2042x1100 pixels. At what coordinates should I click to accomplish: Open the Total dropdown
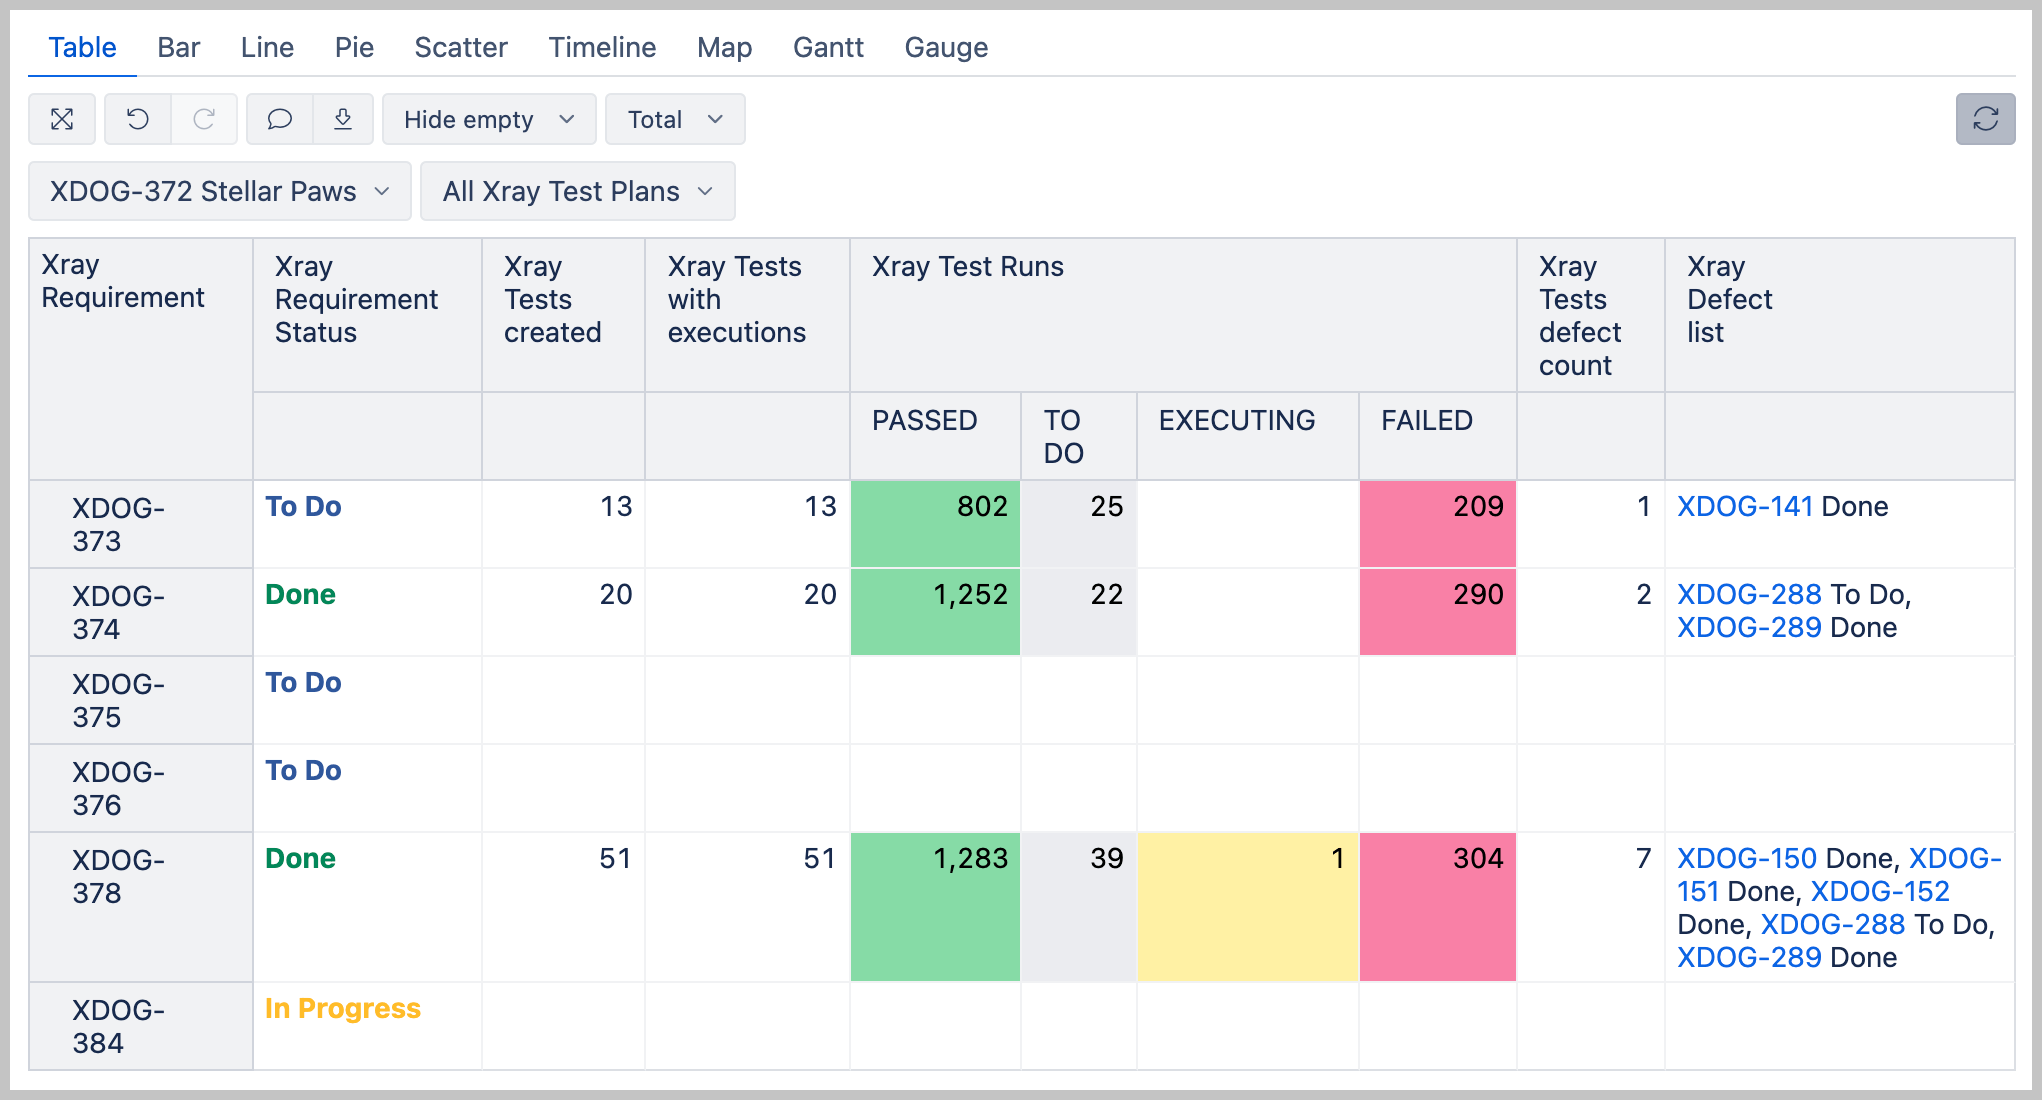[675, 120]
